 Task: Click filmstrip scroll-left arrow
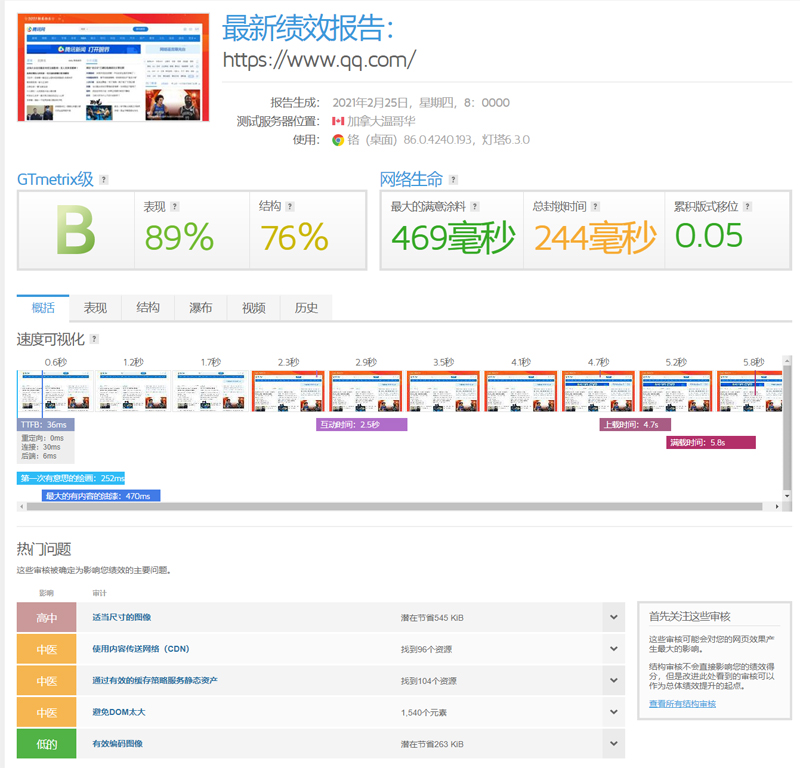point(21,506)
